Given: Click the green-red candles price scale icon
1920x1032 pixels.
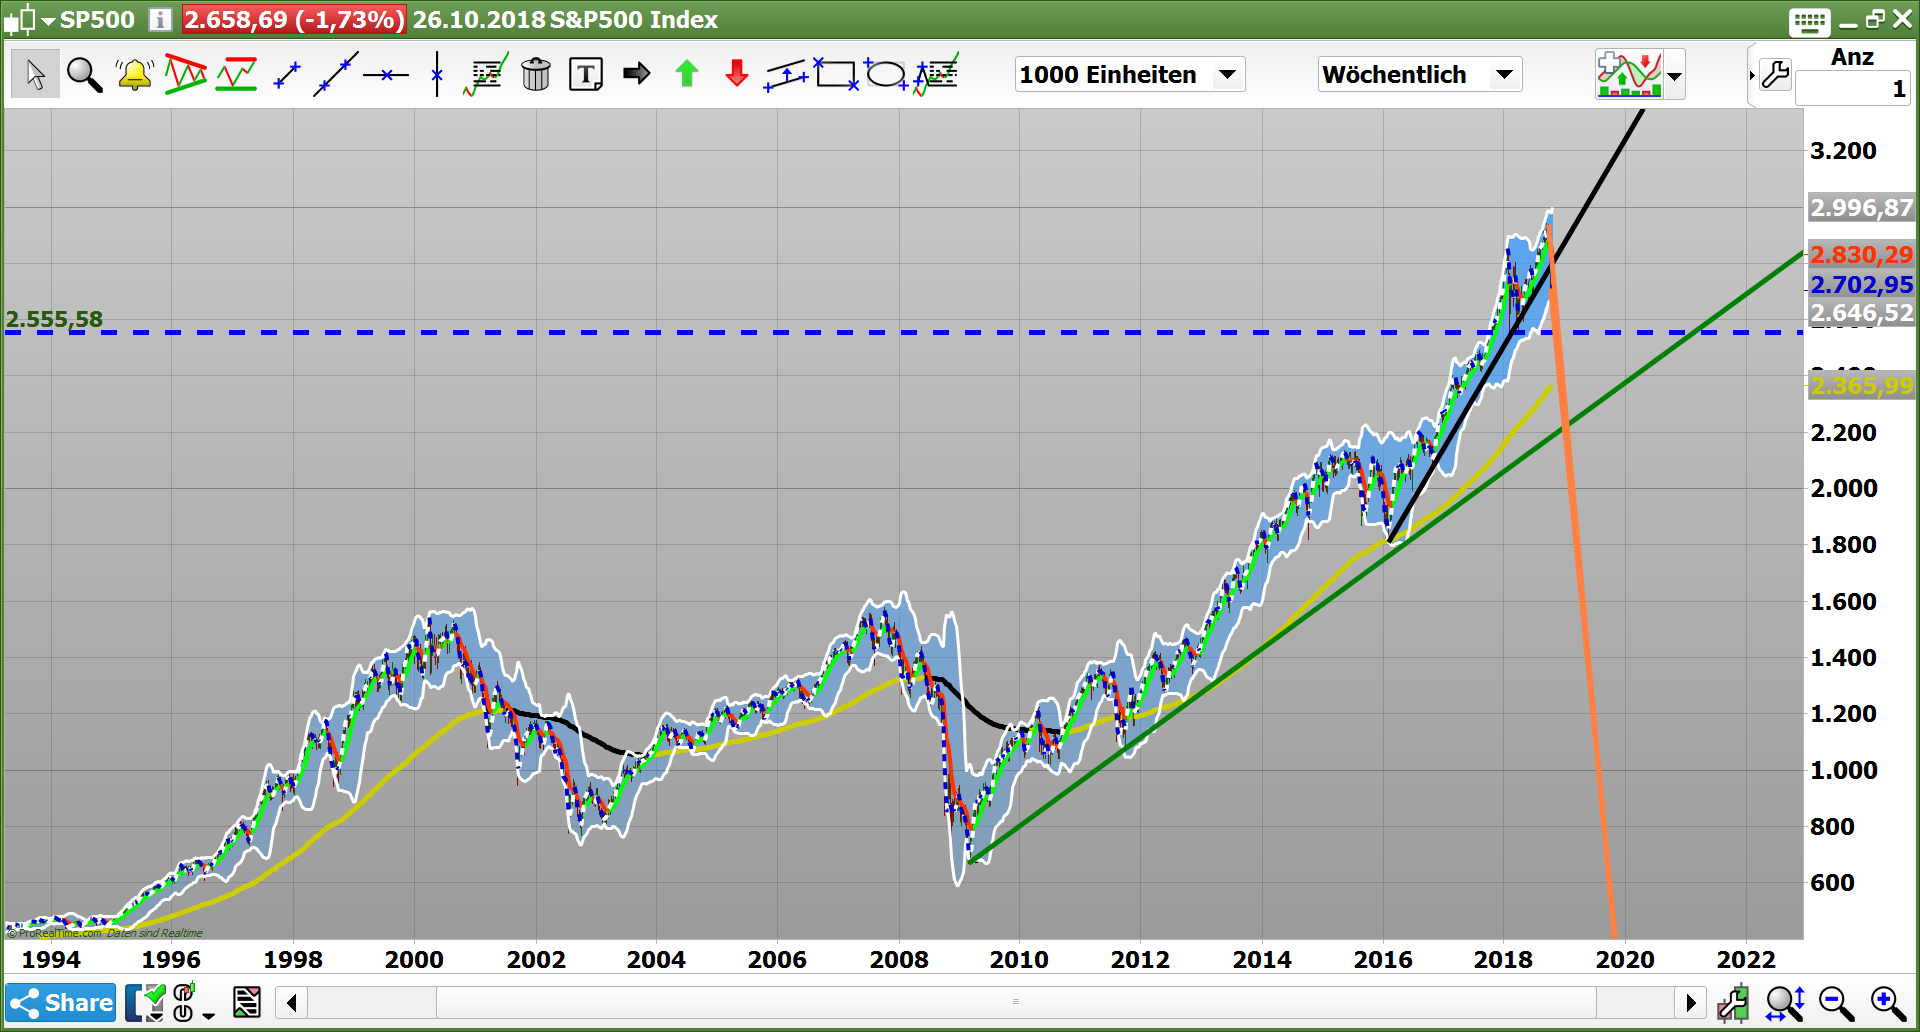Looking at the screenshot, I should (x=1733, y=1002).
